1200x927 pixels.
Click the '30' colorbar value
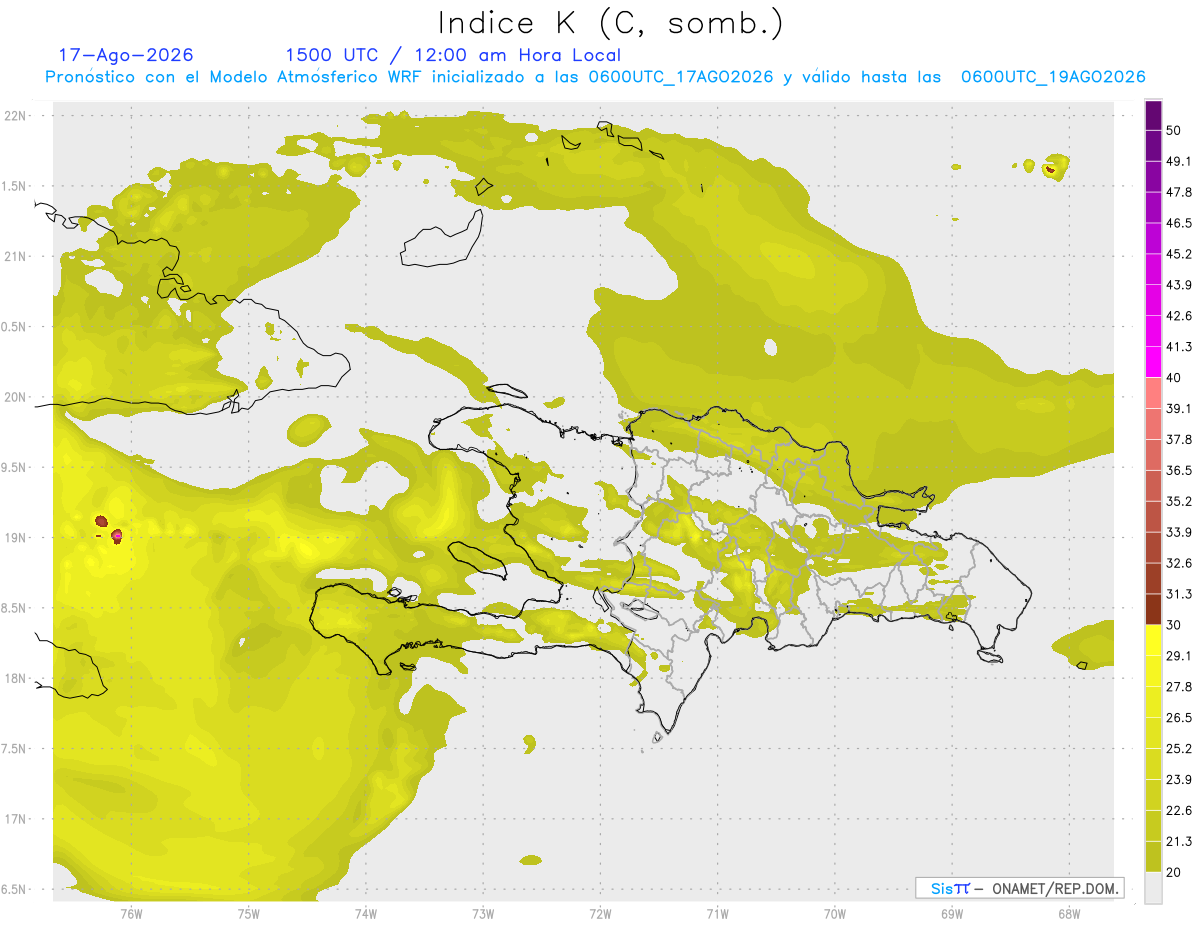click(1174, 625)
